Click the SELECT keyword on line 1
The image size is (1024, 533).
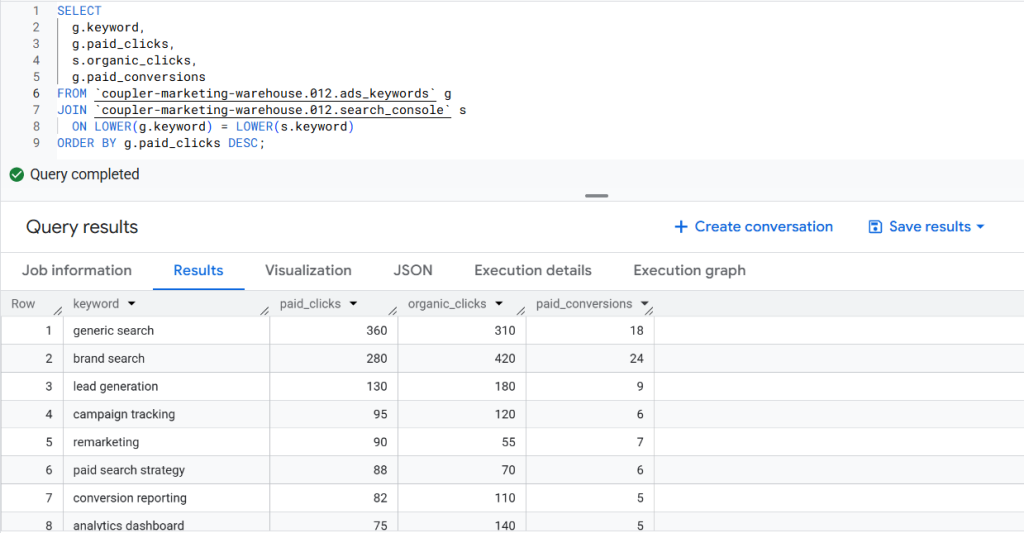79,11
